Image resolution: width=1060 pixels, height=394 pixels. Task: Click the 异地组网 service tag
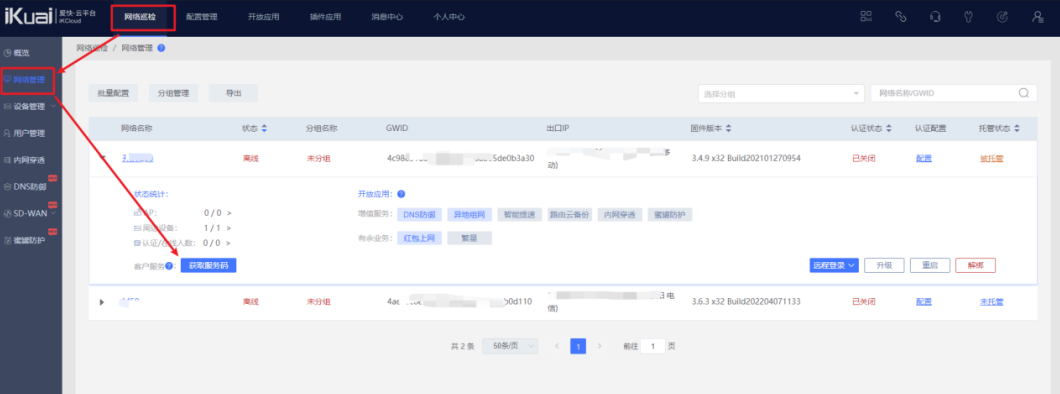coord(470,215)
